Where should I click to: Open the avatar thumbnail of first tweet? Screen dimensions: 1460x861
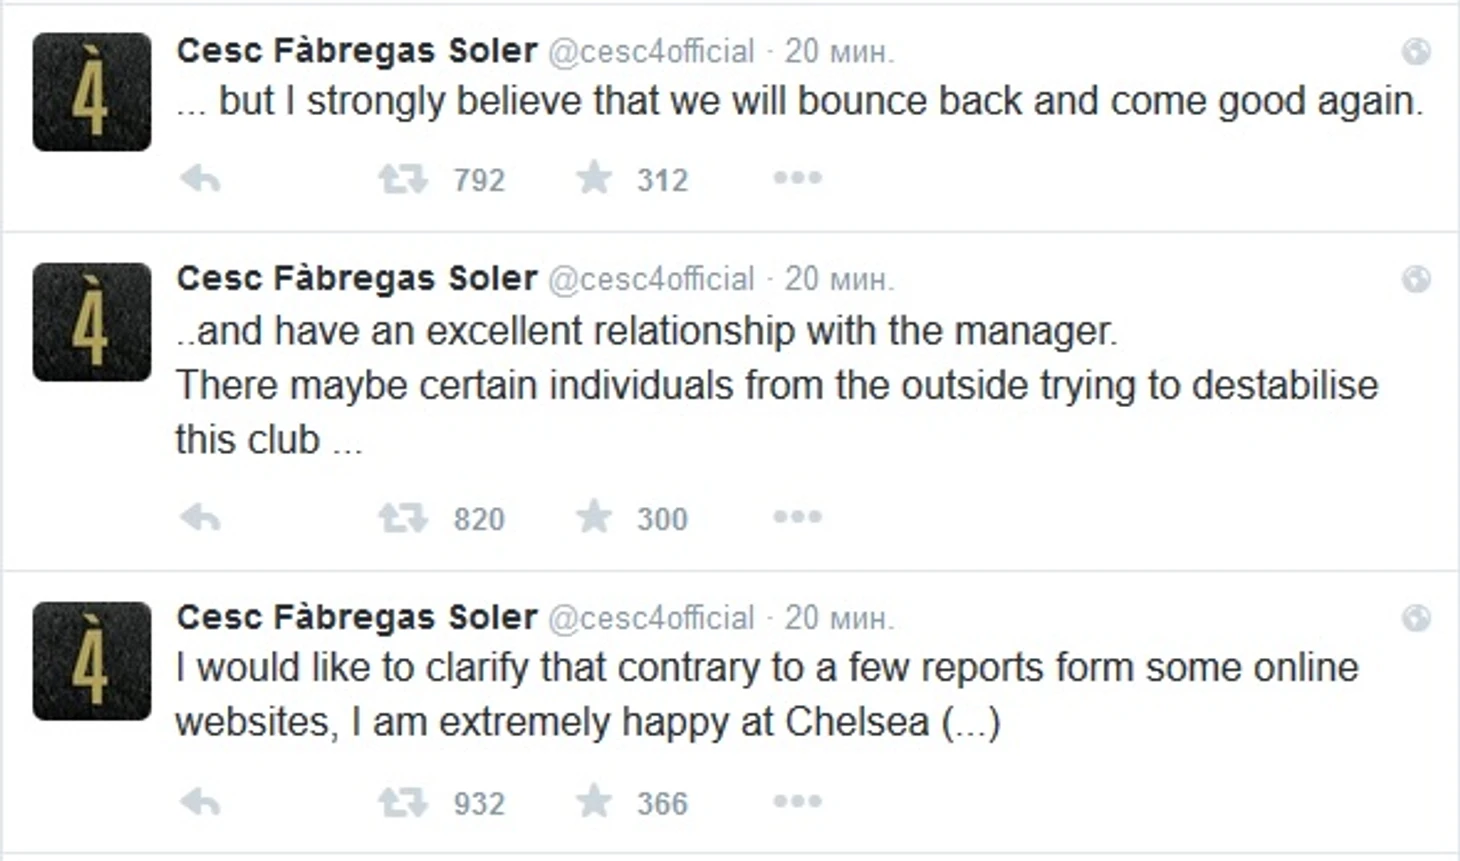(x=92, y=92)
